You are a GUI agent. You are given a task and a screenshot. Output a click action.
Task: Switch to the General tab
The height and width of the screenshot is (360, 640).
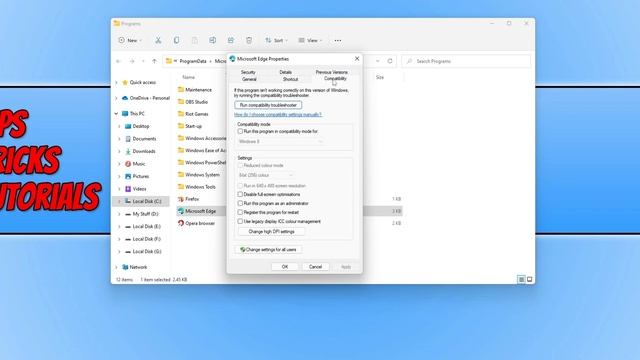pos(249,79)
